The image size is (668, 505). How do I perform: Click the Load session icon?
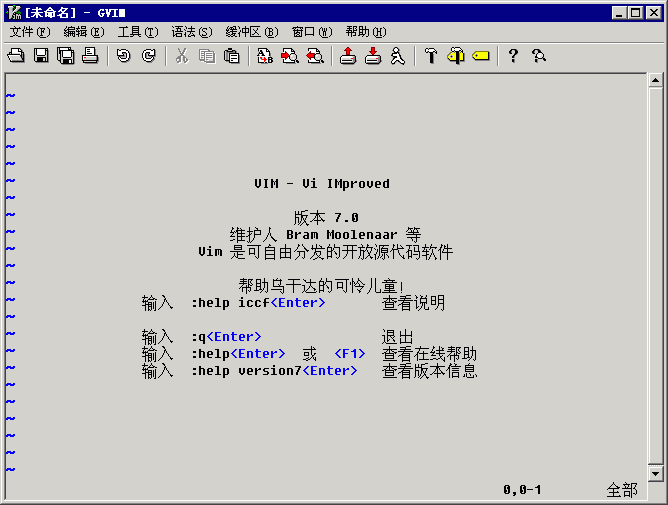tap(348, 56)
